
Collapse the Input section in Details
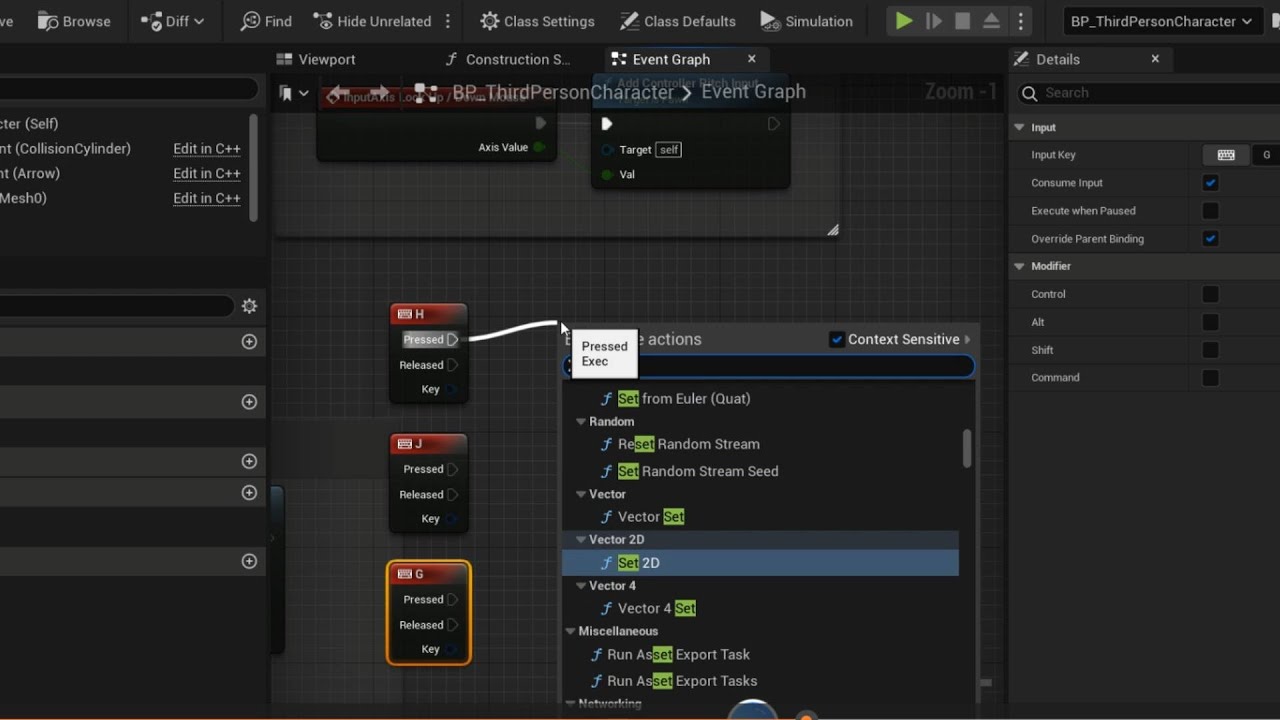click(x=1020, y=127)
